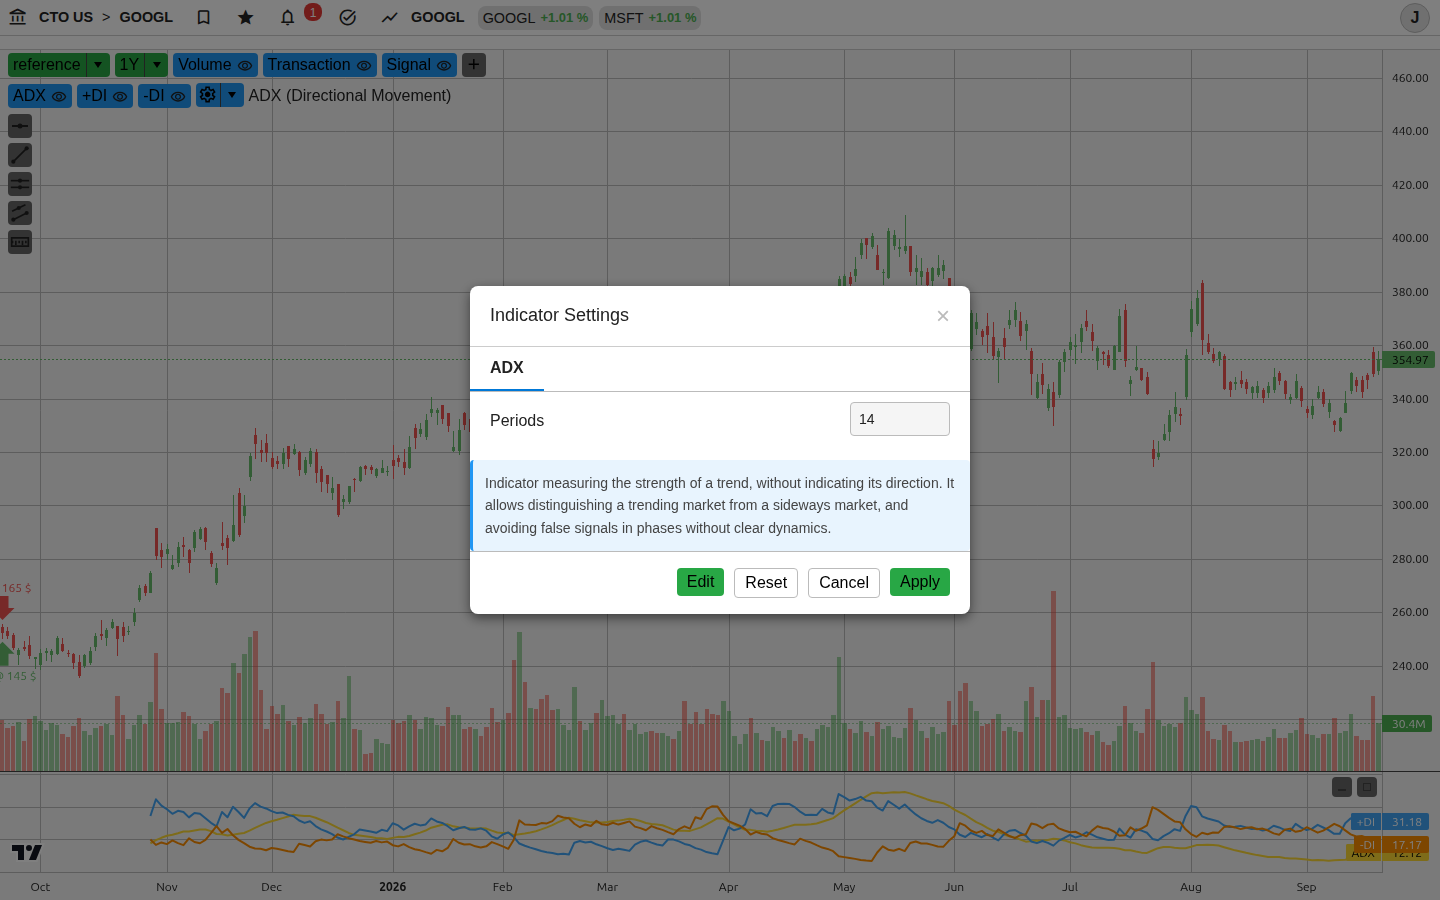
Task: Expand the 1Y timeframe dropdown arrow
Action: tap(157, 65)
